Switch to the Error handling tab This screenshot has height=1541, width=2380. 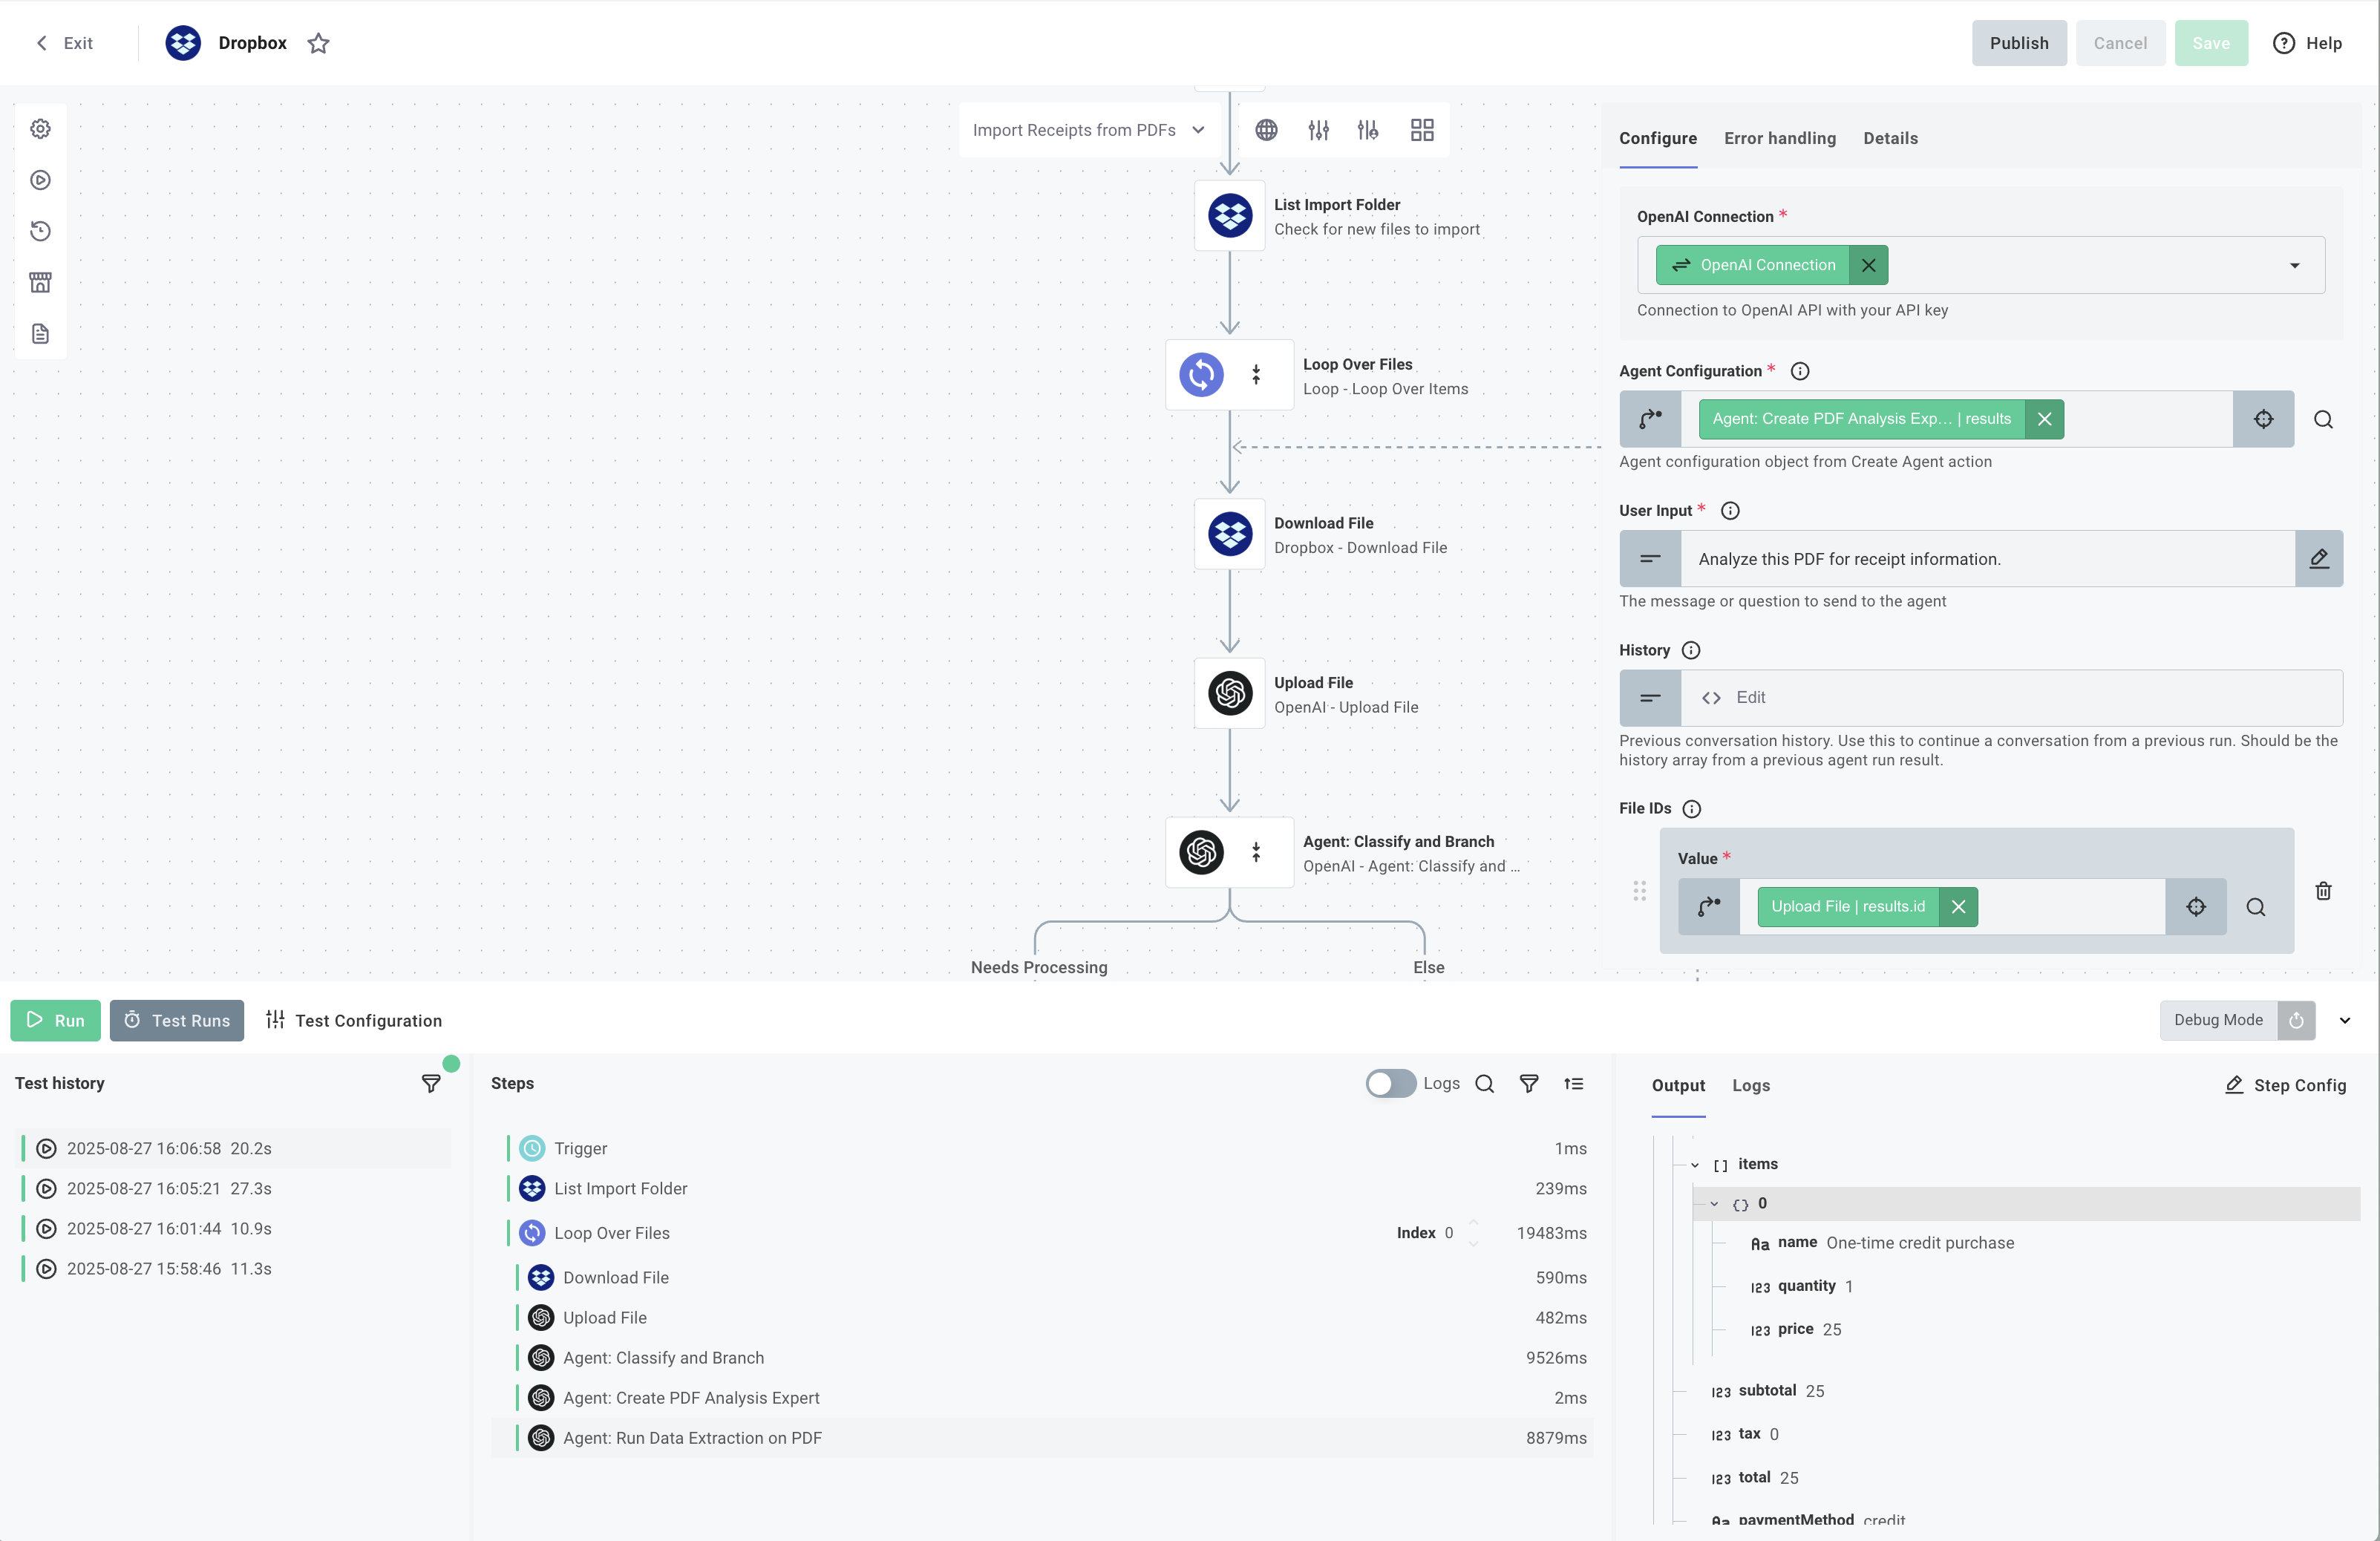pyautogui.click(x=1780, y=138)
